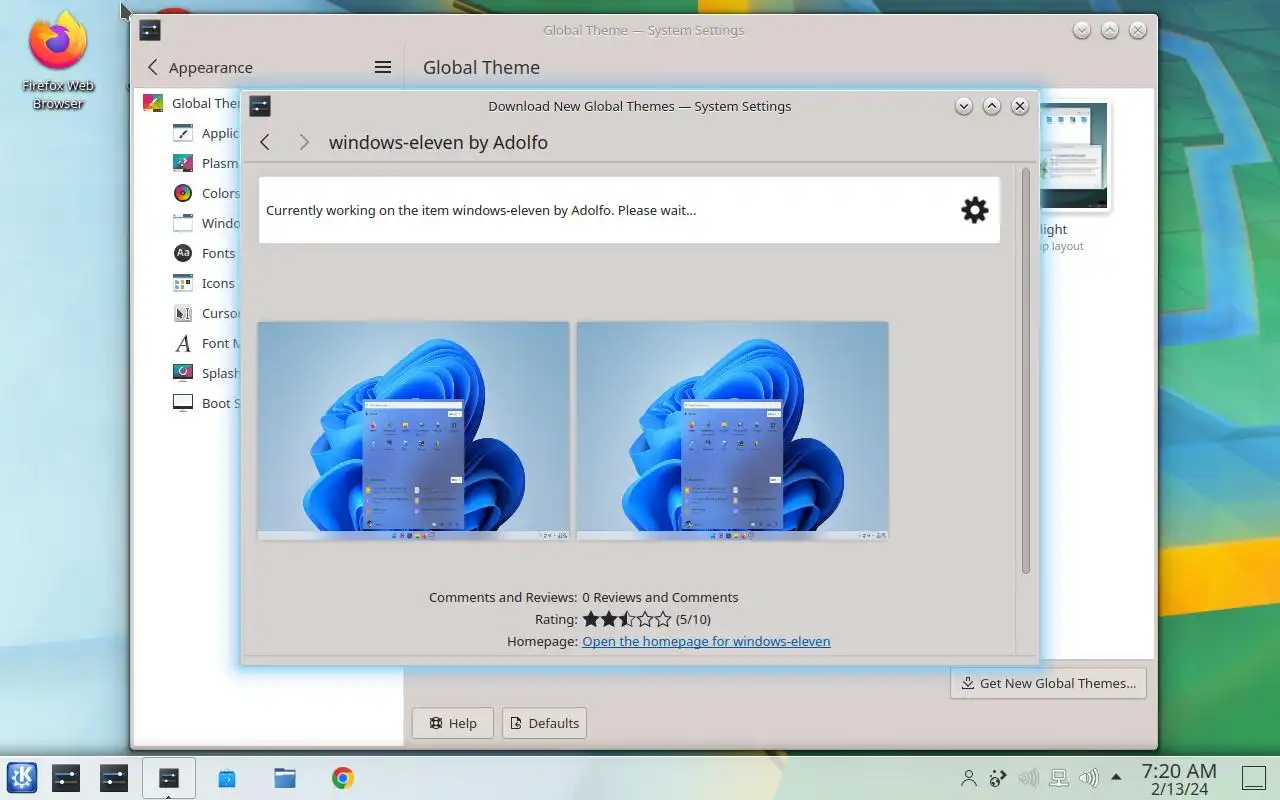The height and width of the screenshot is (800, 1280).
Task: Click the Show Desktop button
Action: 1254,777
